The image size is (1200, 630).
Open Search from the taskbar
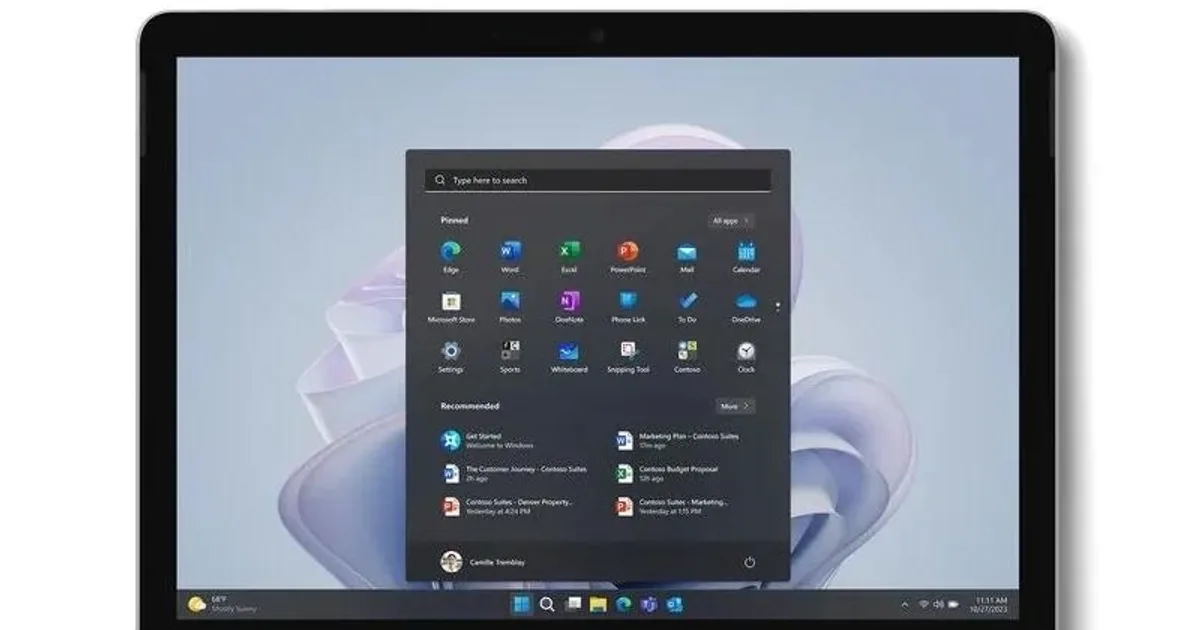[x=547, y=604]
